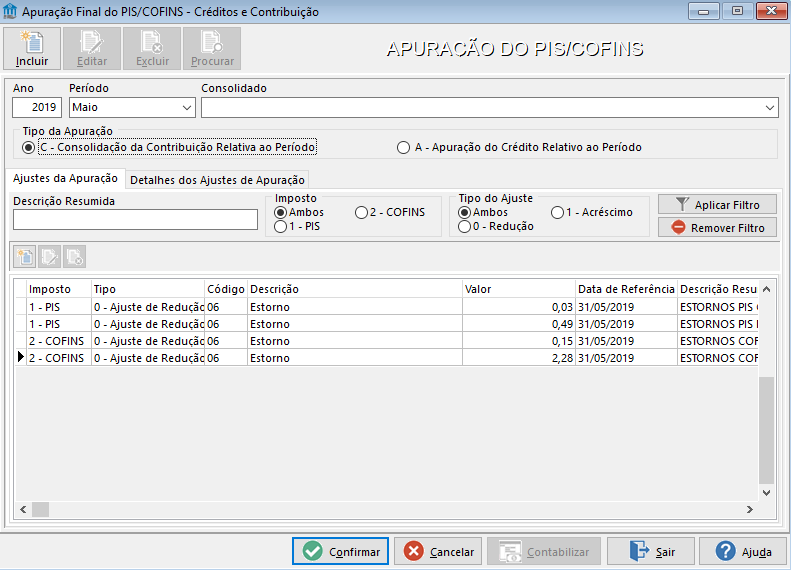Click the Cancelar button

point(438,551)
